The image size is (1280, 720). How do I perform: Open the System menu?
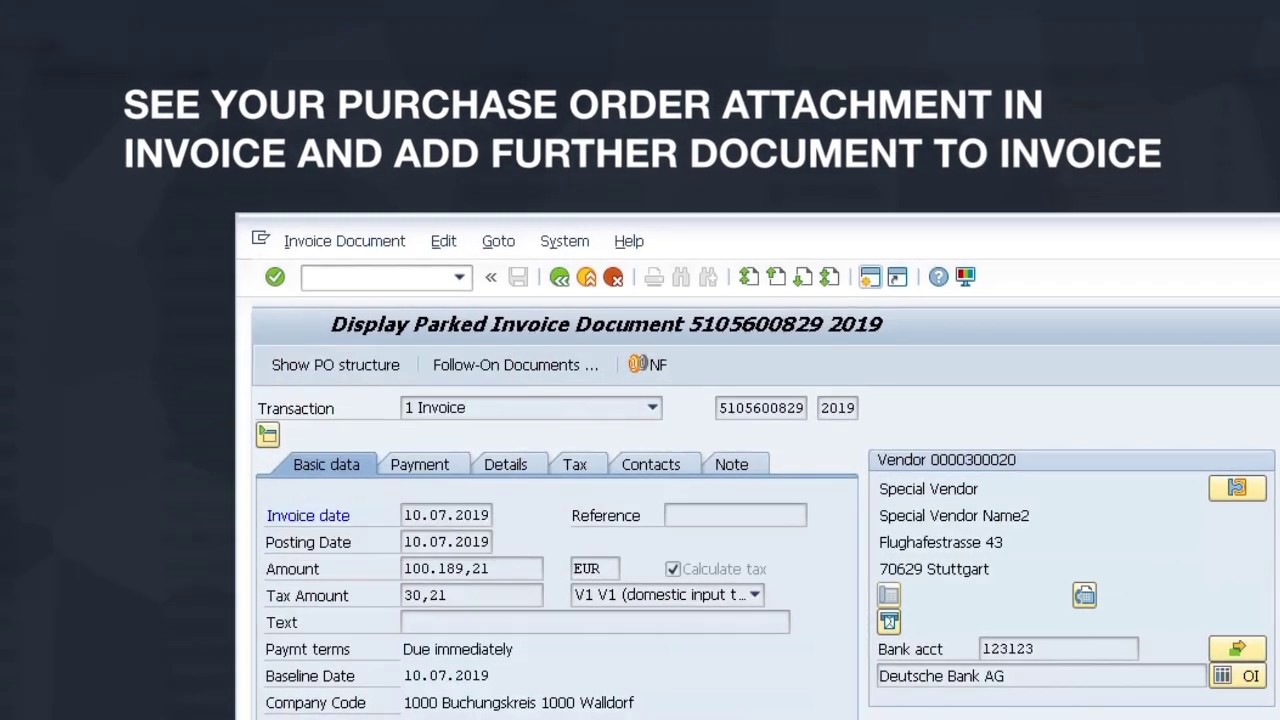point(564,241)
